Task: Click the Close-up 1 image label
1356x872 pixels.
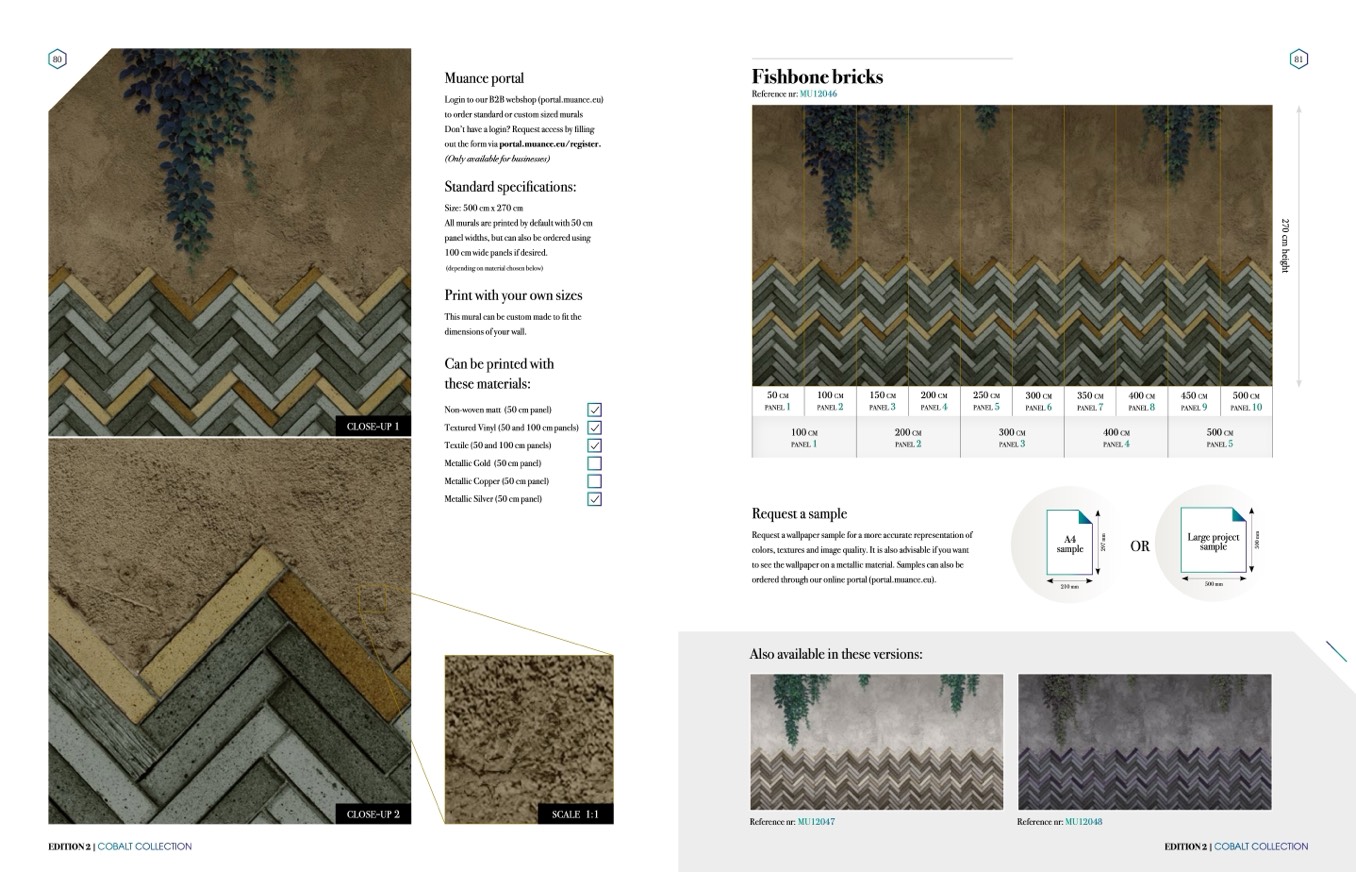Action: click(x=372, y=427)
